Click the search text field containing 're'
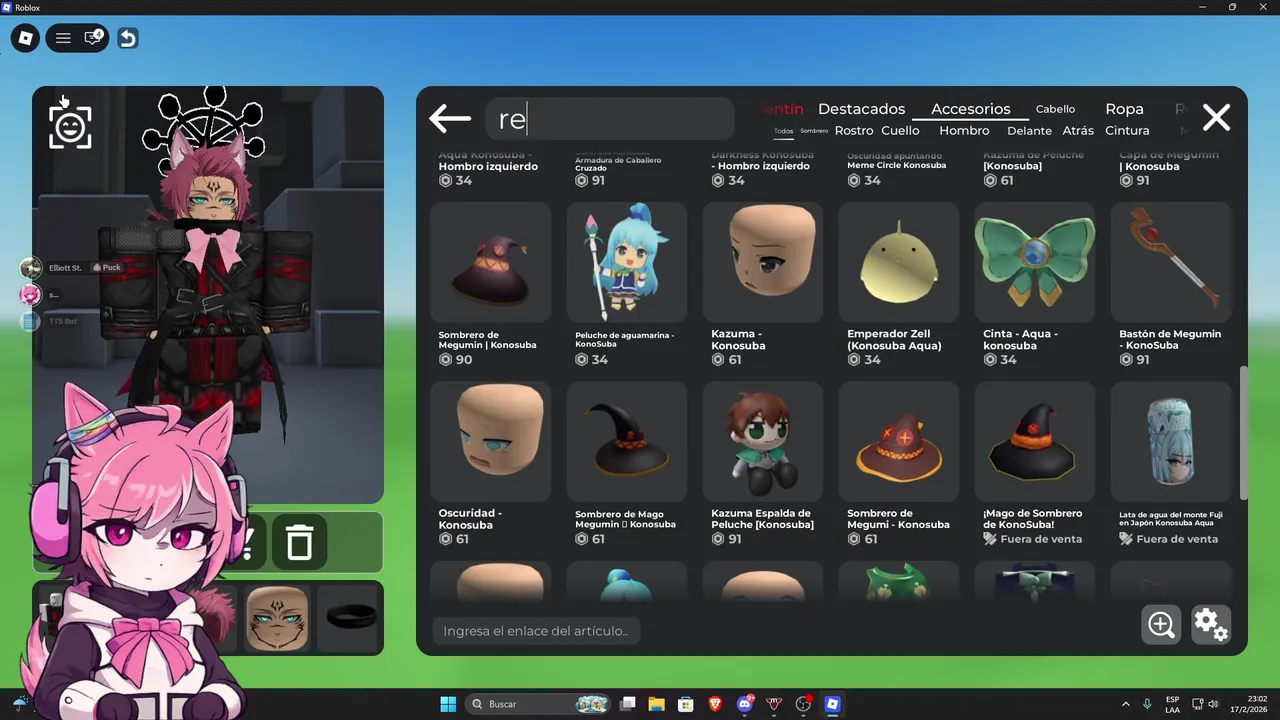 [x=609, y=119]
